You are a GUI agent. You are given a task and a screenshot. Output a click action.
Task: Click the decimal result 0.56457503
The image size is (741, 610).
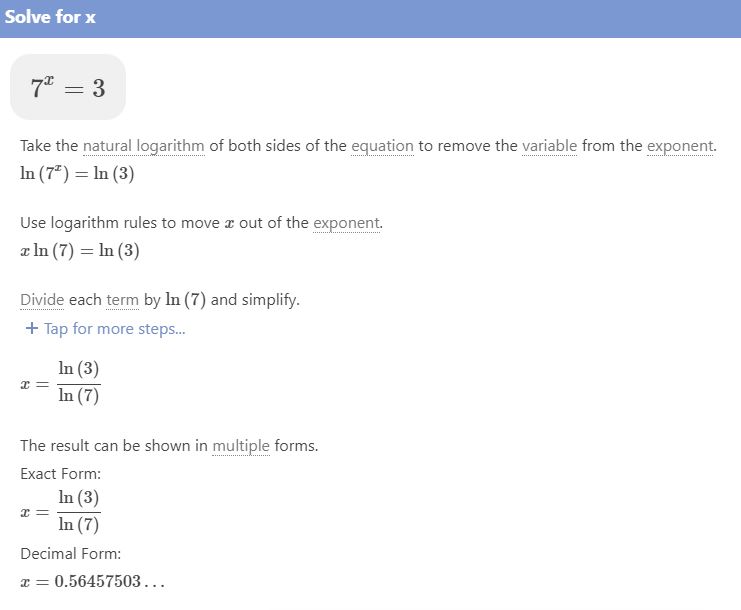[93, 581]
